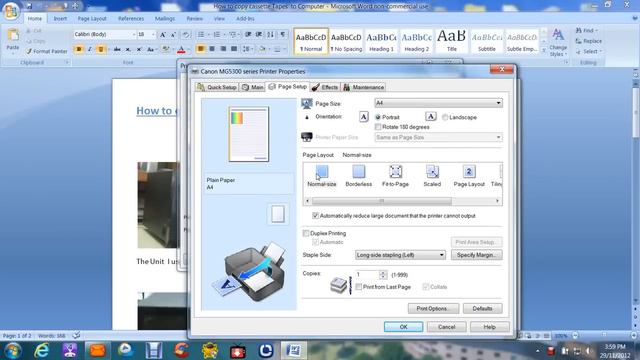The width and height of the screenshot is (640, 360).
Task: Select the Portrait orientation radio button
Action: click(x=378, y=117)
